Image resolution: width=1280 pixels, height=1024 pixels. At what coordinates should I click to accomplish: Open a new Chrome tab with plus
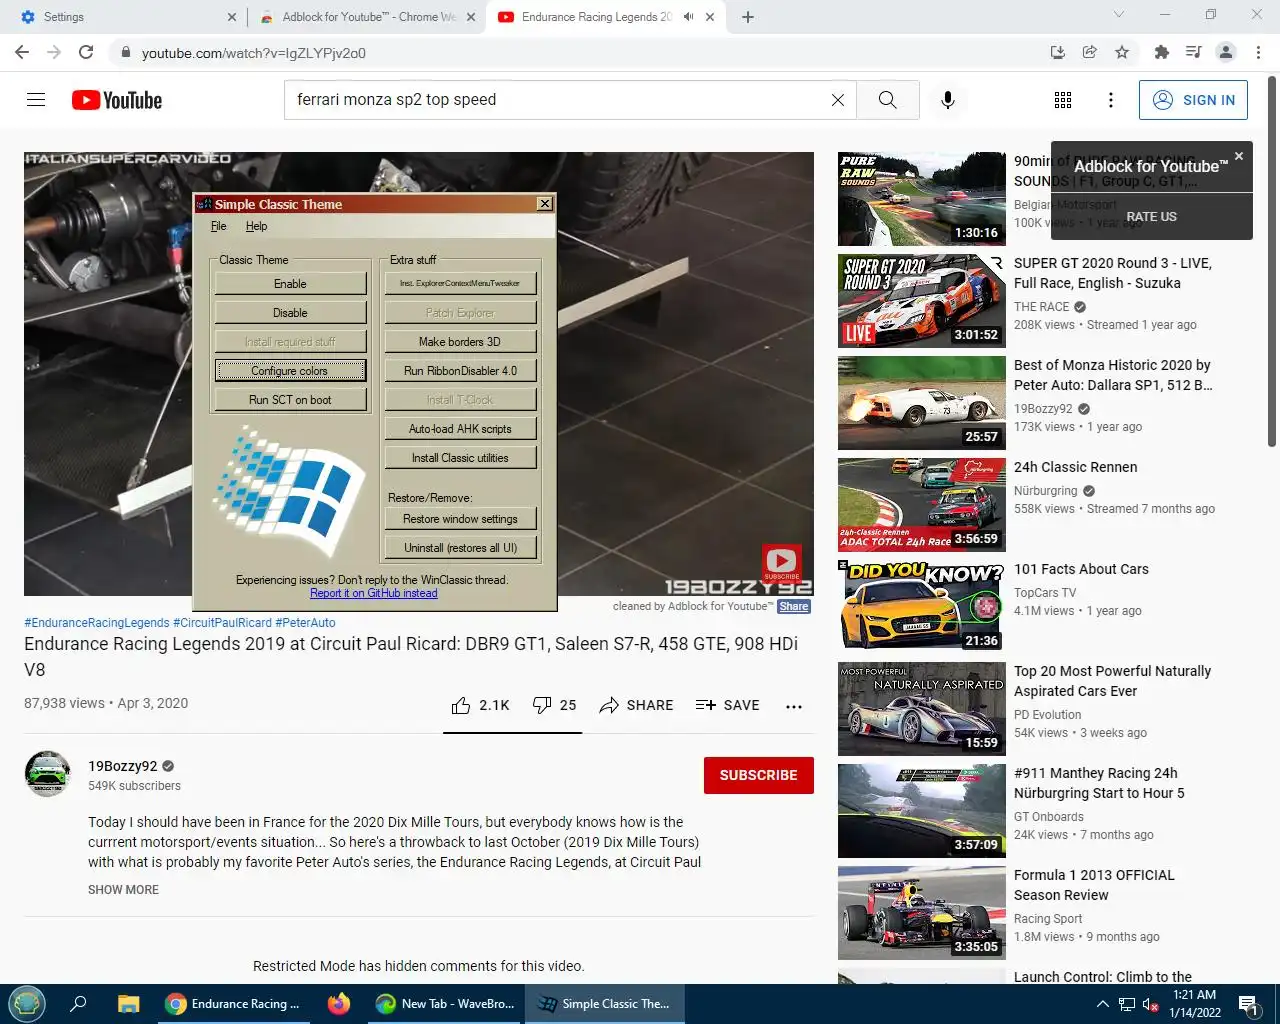click(748, 17)
